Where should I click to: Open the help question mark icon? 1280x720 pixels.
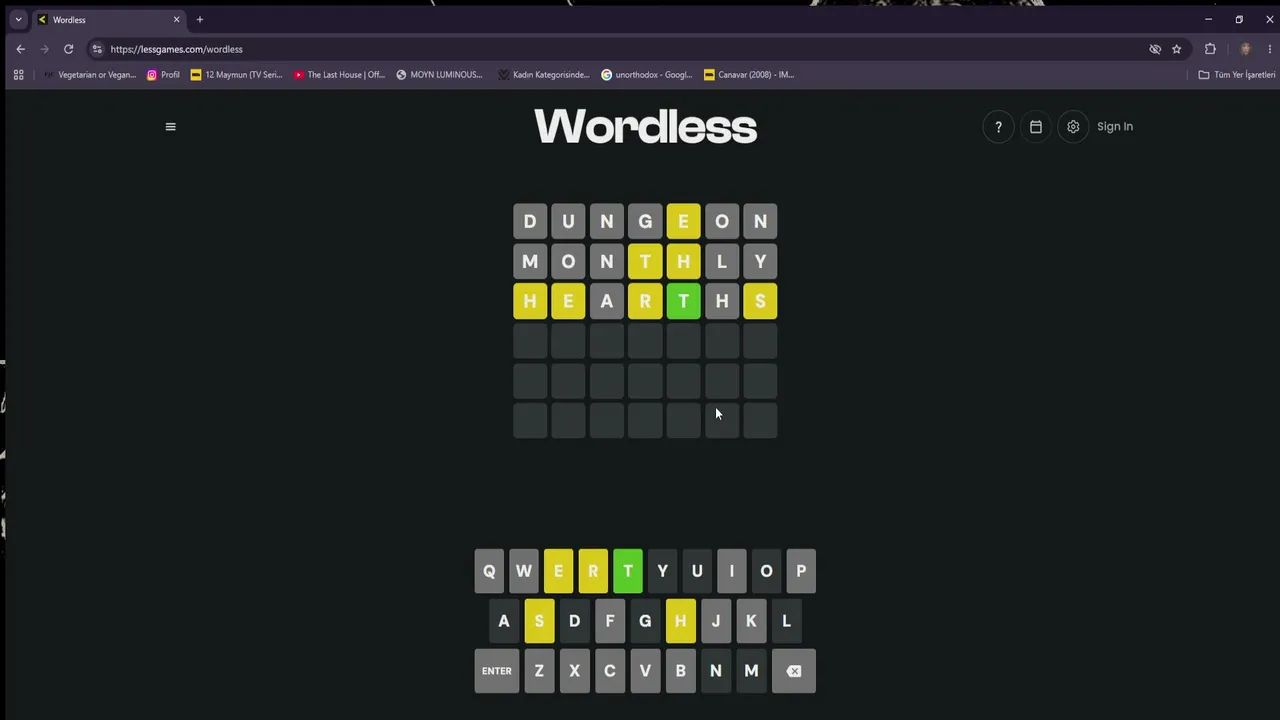tap(998, 127)
